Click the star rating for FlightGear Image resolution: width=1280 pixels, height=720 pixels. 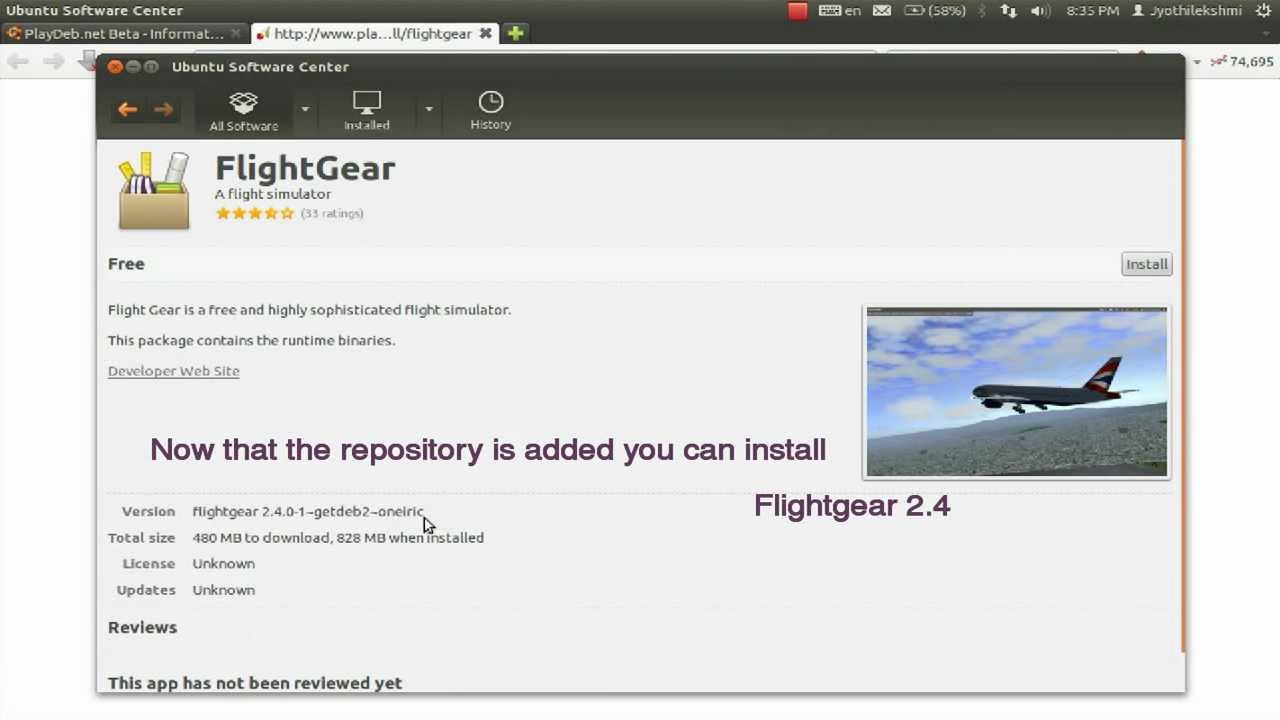point(255,213)
